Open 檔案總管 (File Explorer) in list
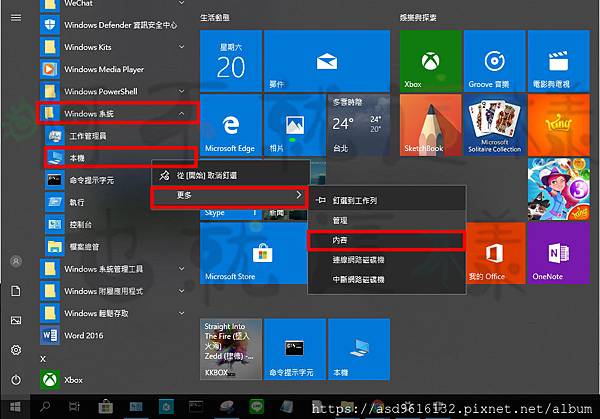 pos(119,247)
